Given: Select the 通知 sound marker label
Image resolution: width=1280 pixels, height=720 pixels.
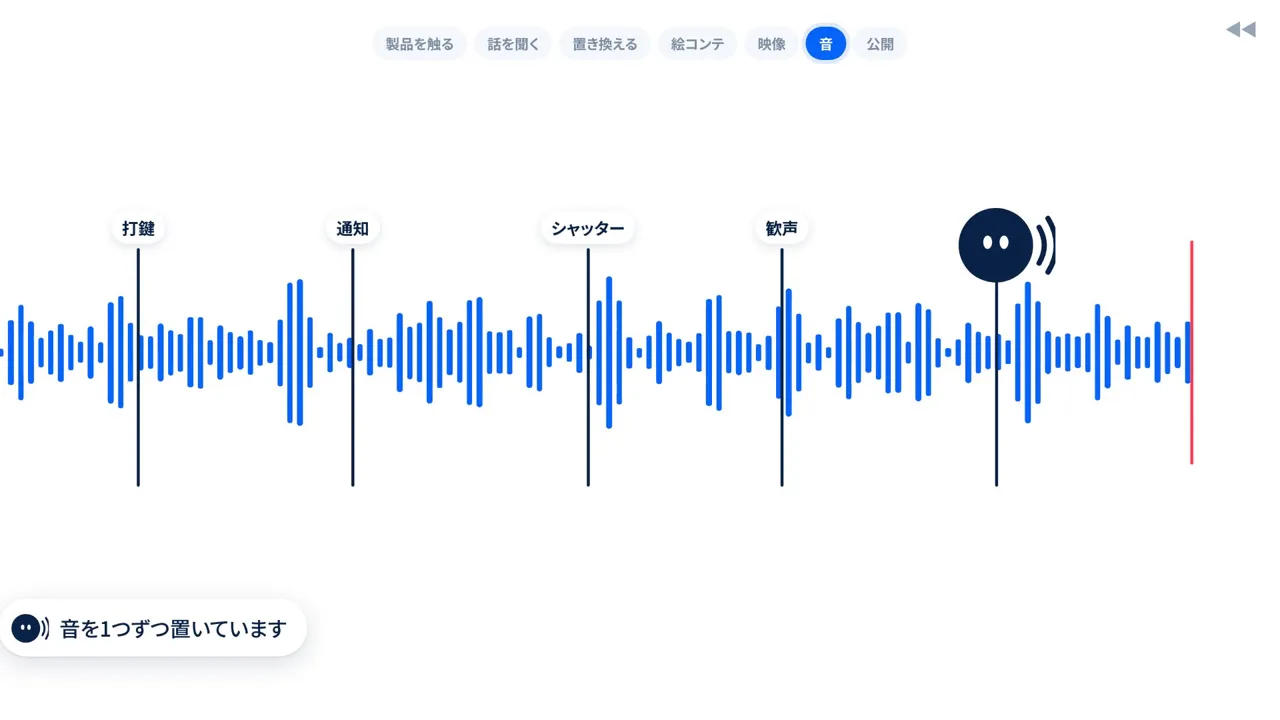Looking at the screenshot, I should 352,228.
